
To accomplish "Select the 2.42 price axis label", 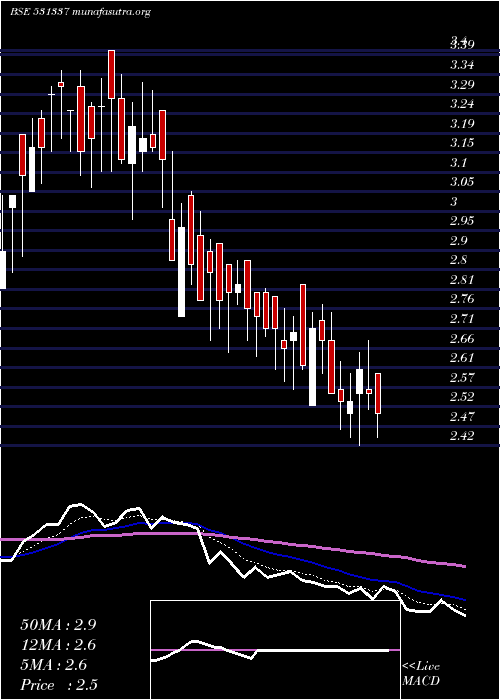I will coord(462,436).
